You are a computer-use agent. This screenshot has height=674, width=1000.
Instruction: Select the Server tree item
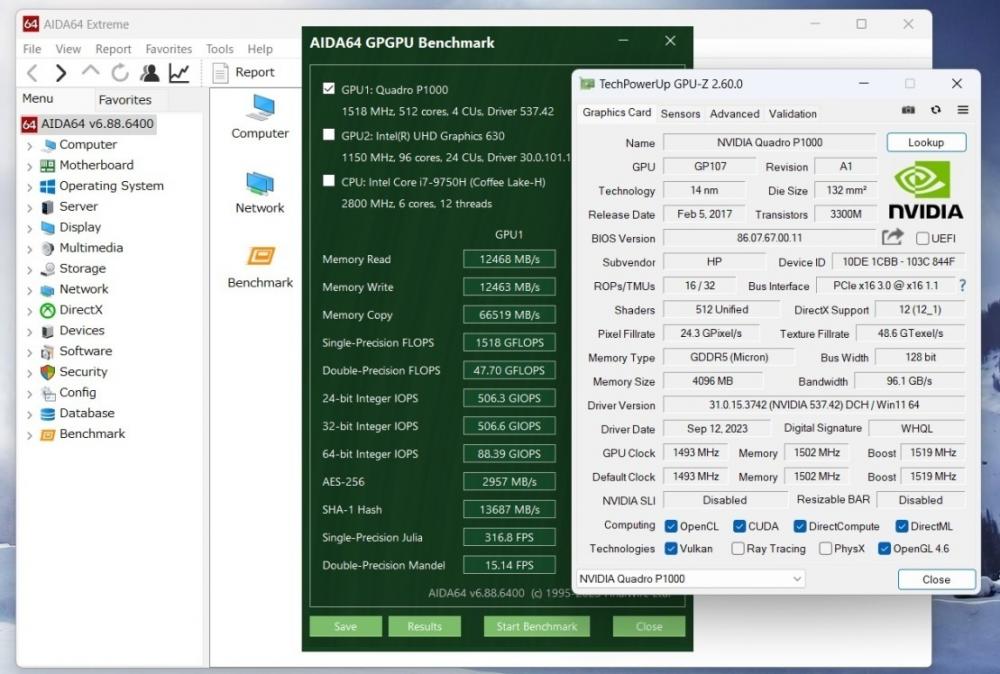[x=69, y=207]
